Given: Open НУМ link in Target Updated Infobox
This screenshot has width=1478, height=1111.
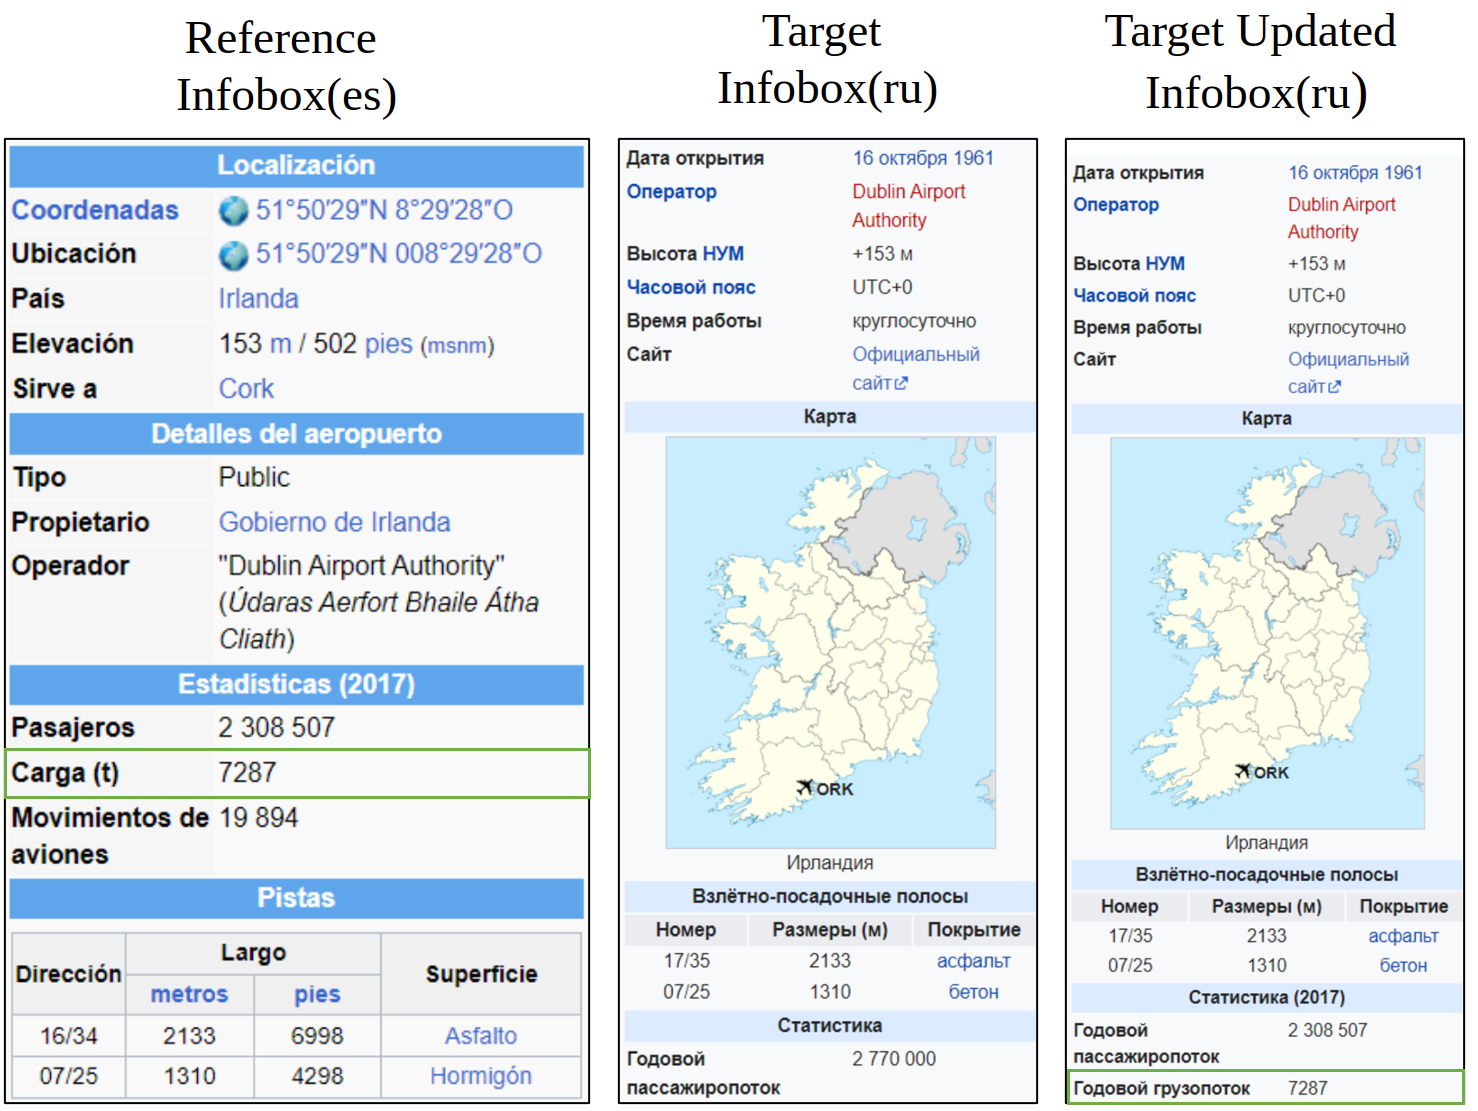Looking at the screenshot, I should click(x=1165, y=264).
